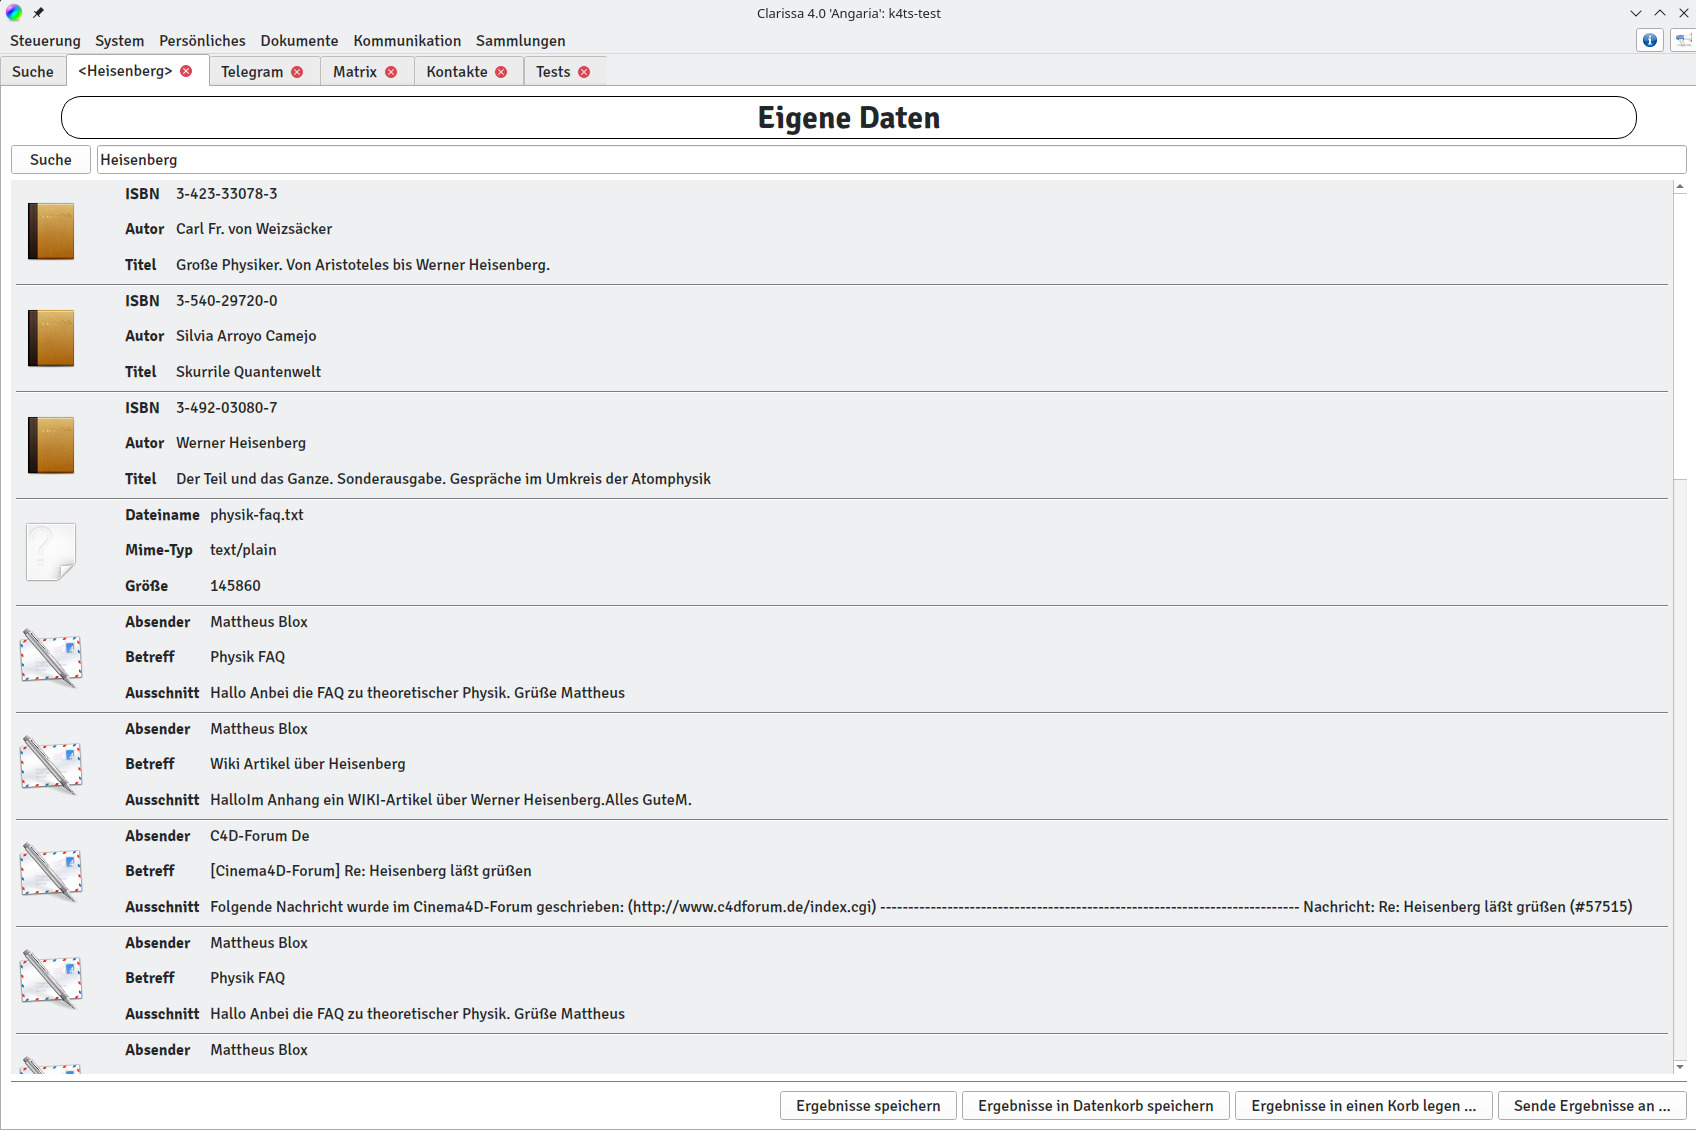Switch to the Tests tab
1696x1130 pixels.
tap(553, 72)
